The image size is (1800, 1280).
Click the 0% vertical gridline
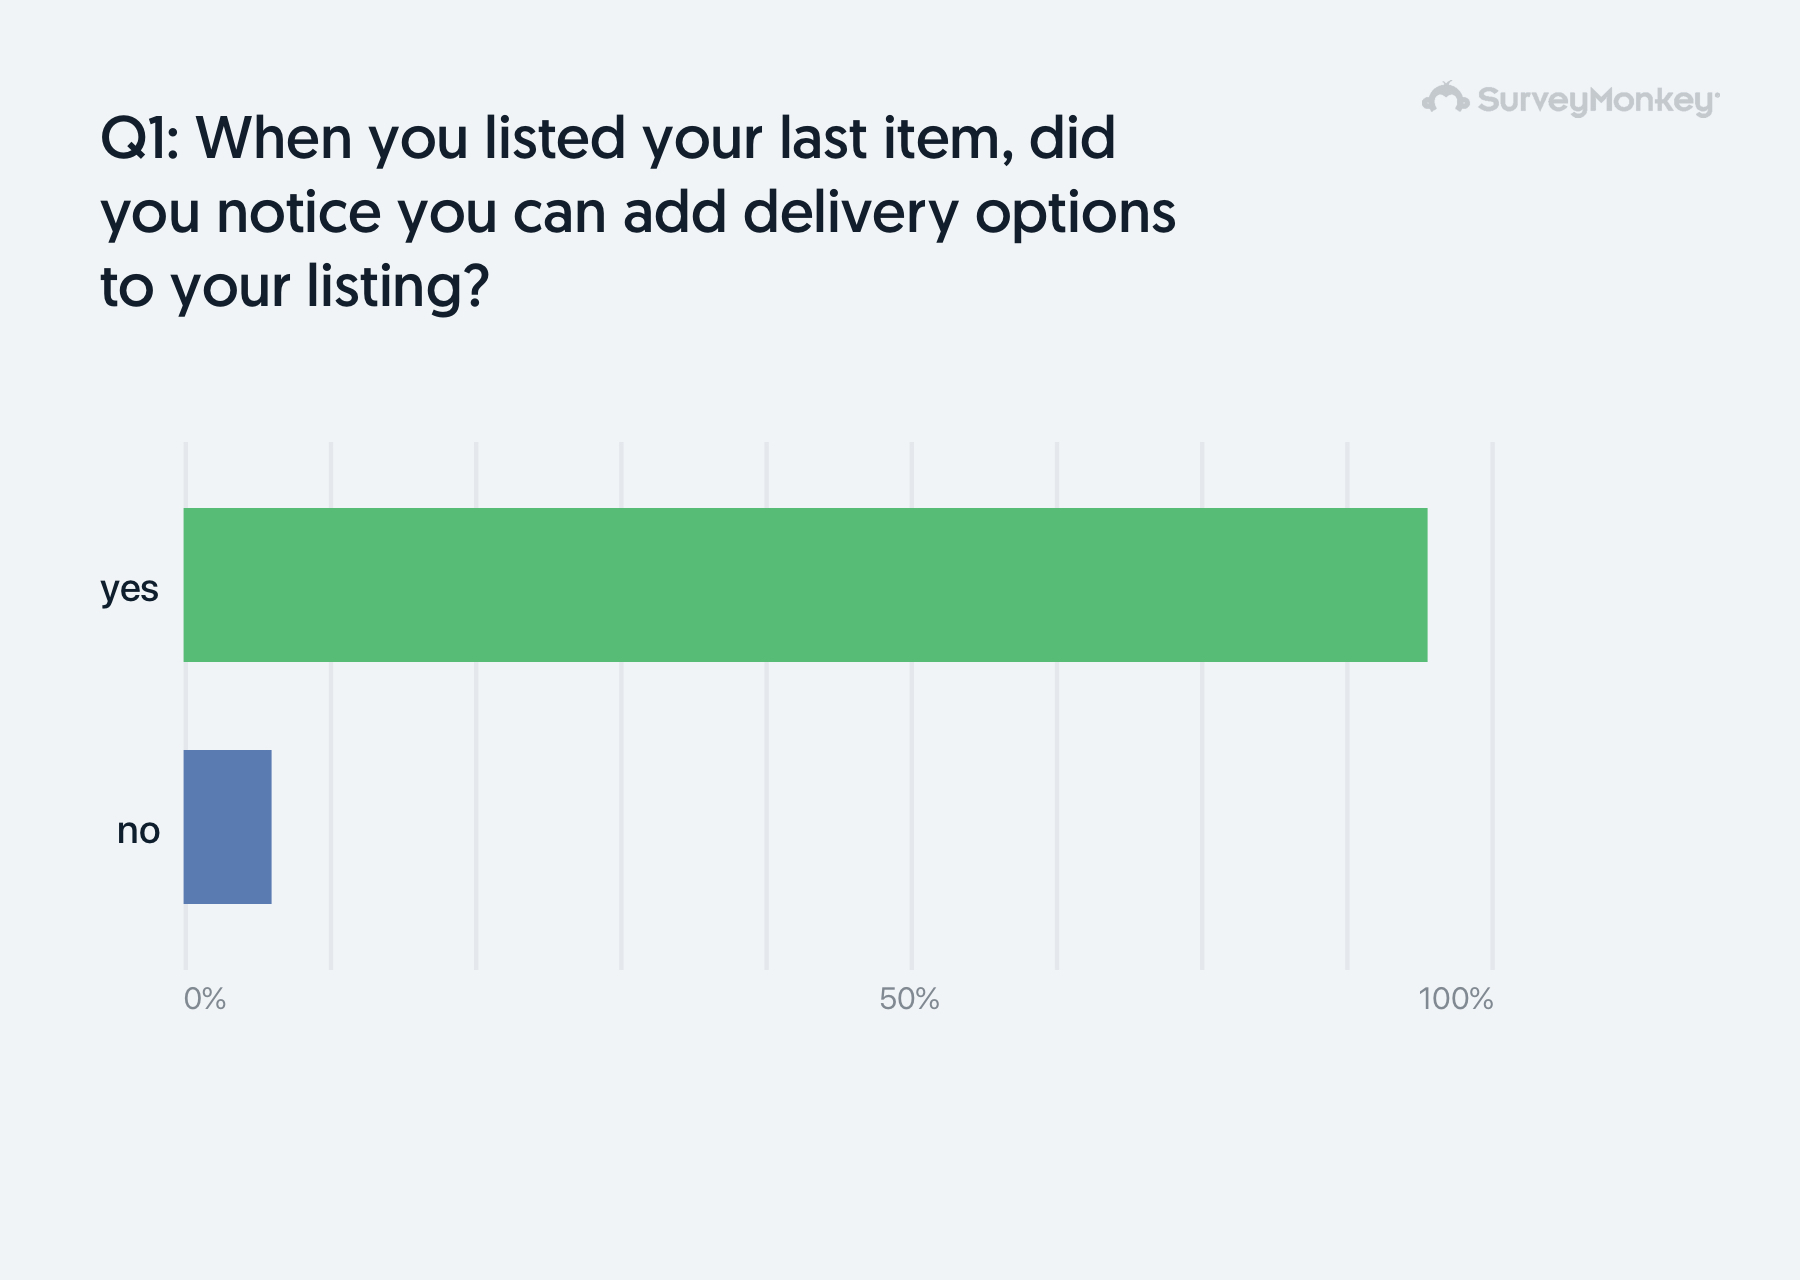(186, 706)
